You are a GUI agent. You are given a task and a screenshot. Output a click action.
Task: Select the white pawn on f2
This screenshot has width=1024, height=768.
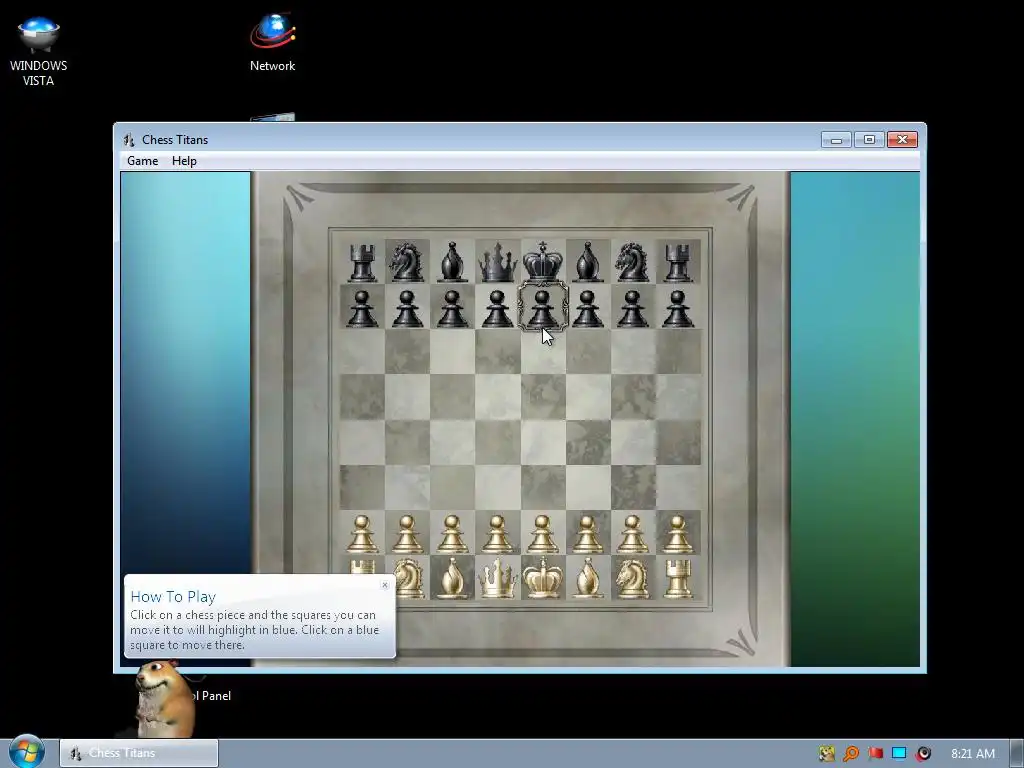click(588, 534)
